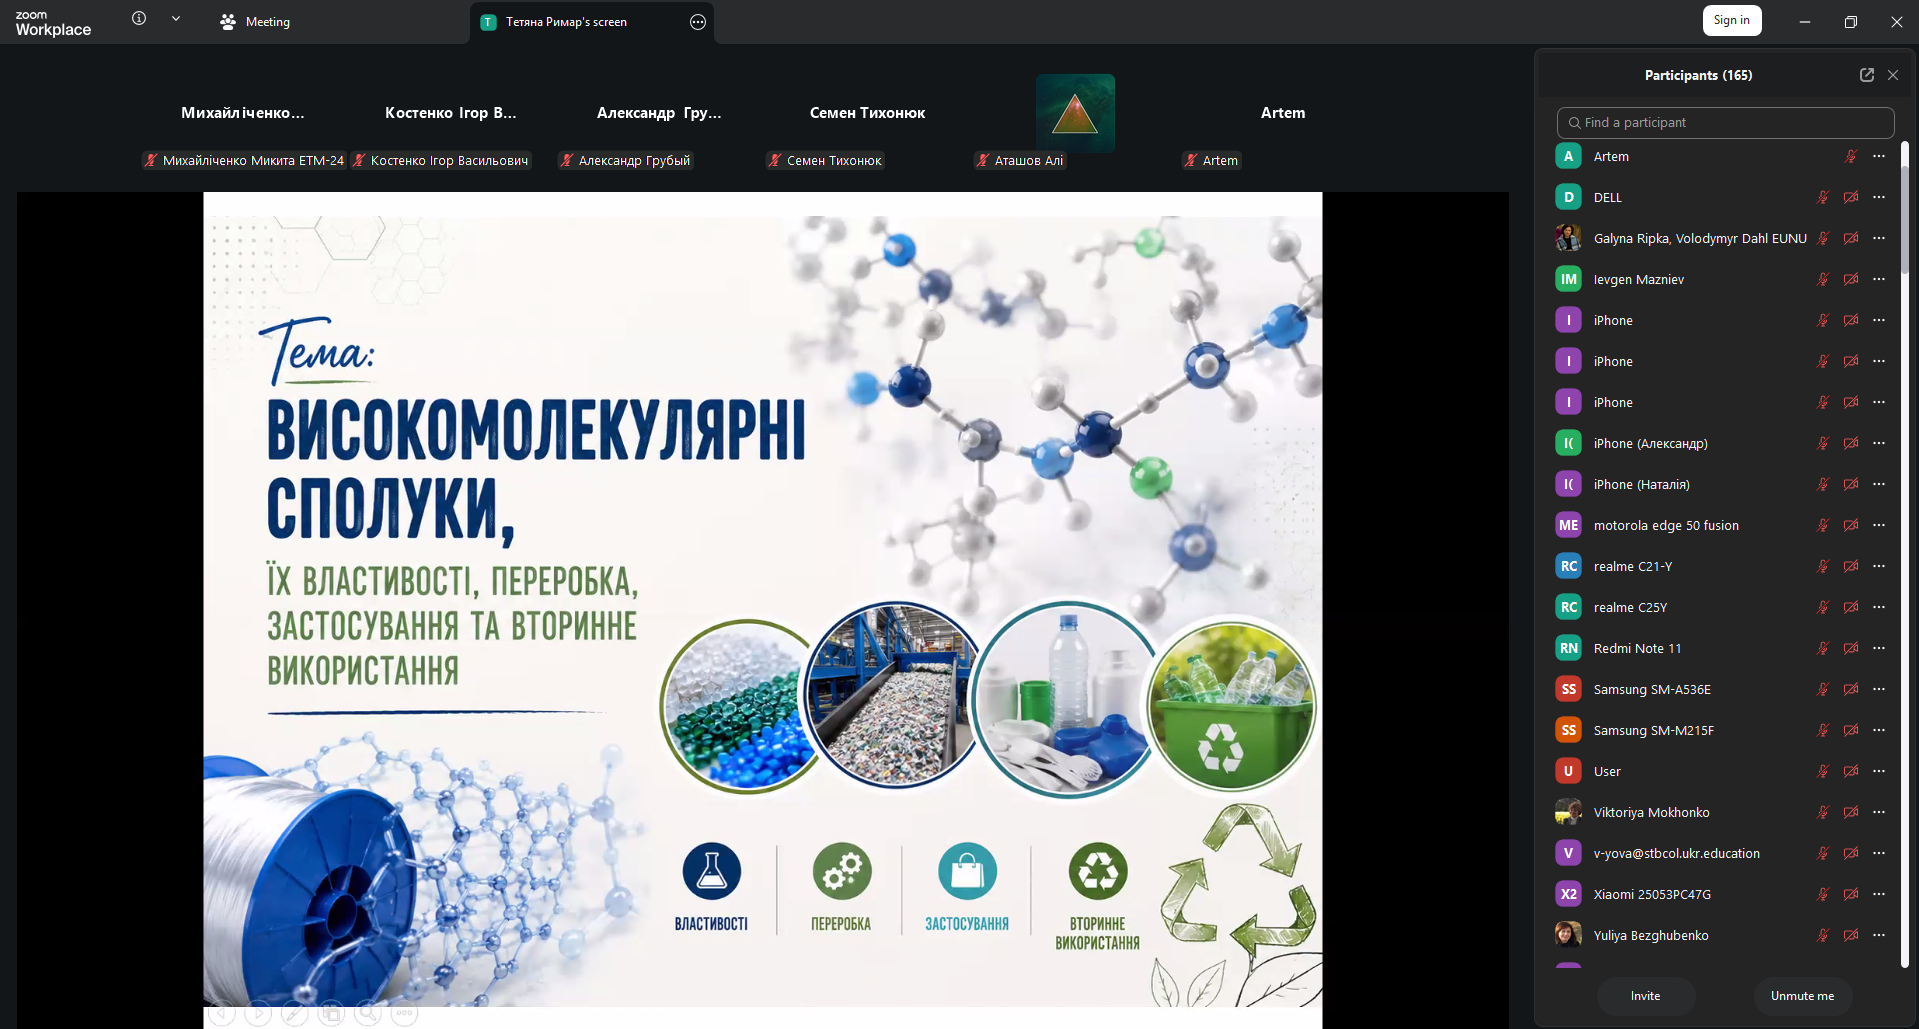Click the Sign in button
Screen dimensions: 1919x1029
point(1732,20)
